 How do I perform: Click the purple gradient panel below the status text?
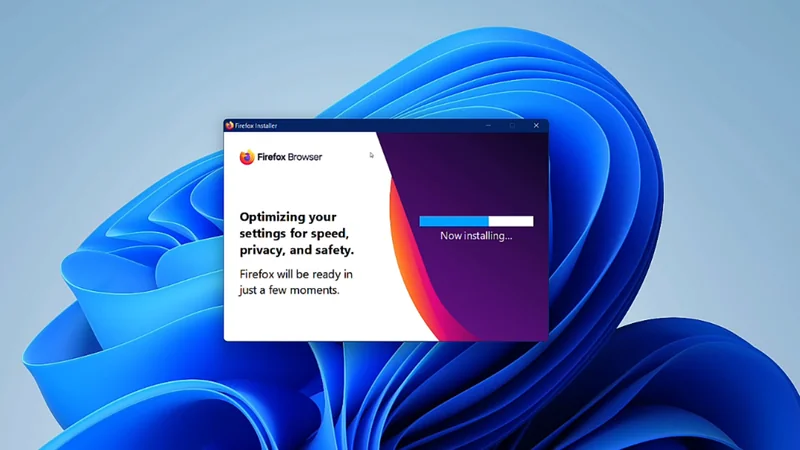tap(490, 295)
